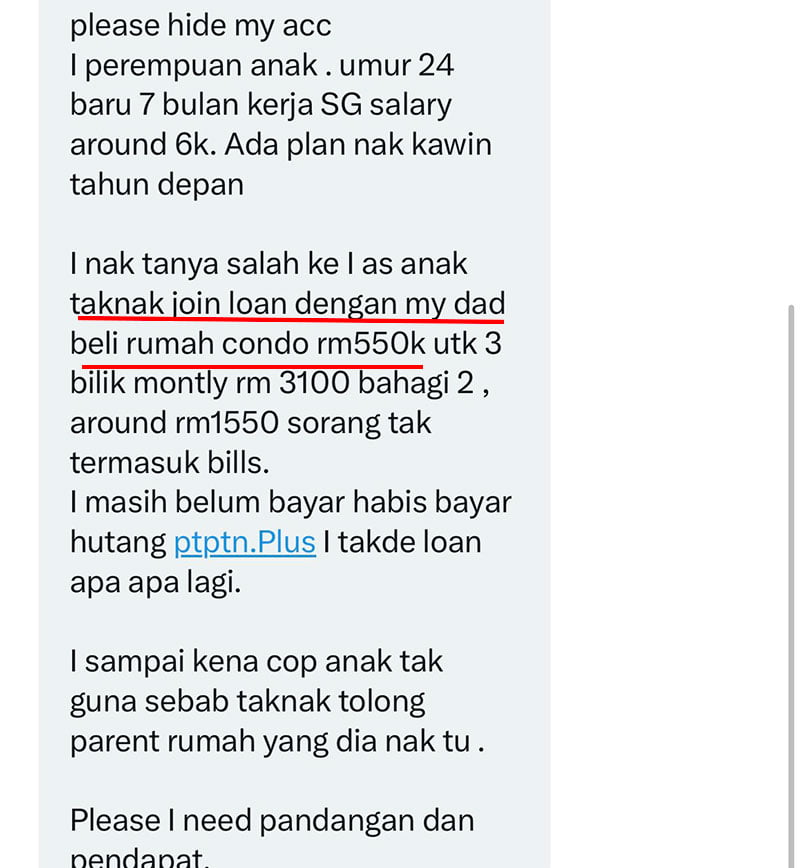Screen dimensions: 800x868
Task: Click the text "please hide my acc"
Action: click(x=200, y=26)
